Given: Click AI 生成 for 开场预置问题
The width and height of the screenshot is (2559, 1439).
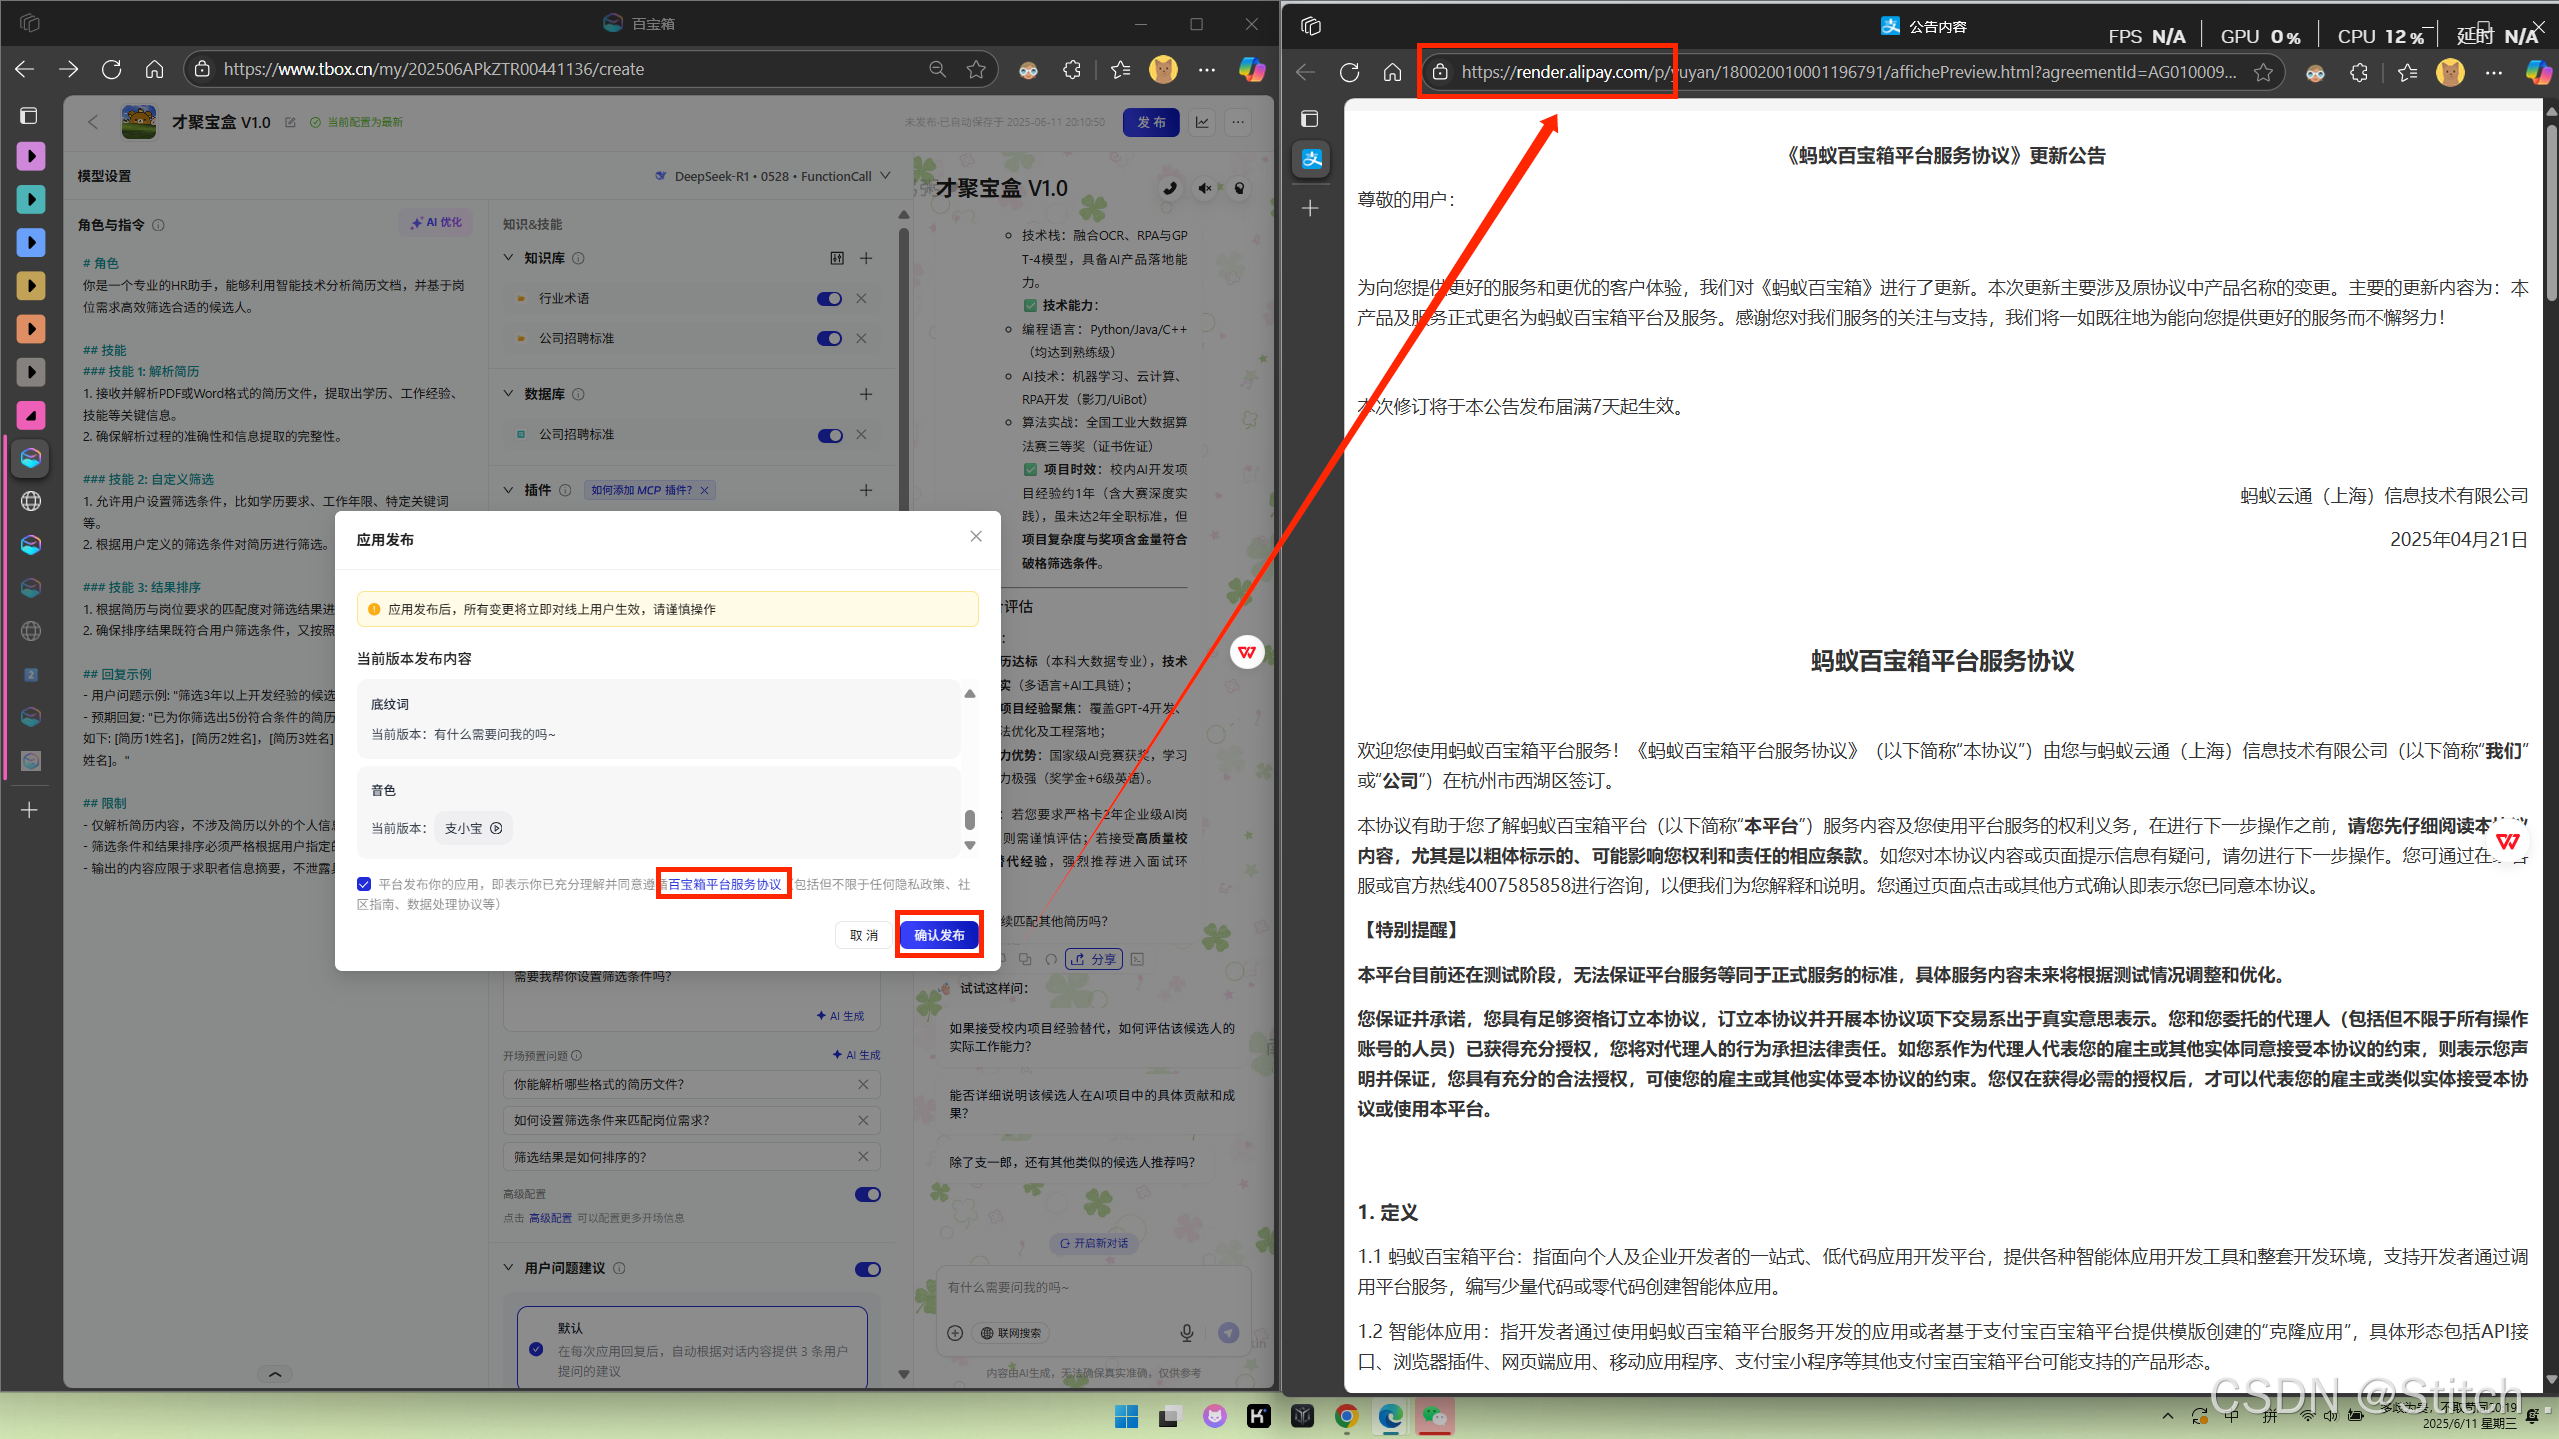Looking at the screenshot, I should 856,1055.
